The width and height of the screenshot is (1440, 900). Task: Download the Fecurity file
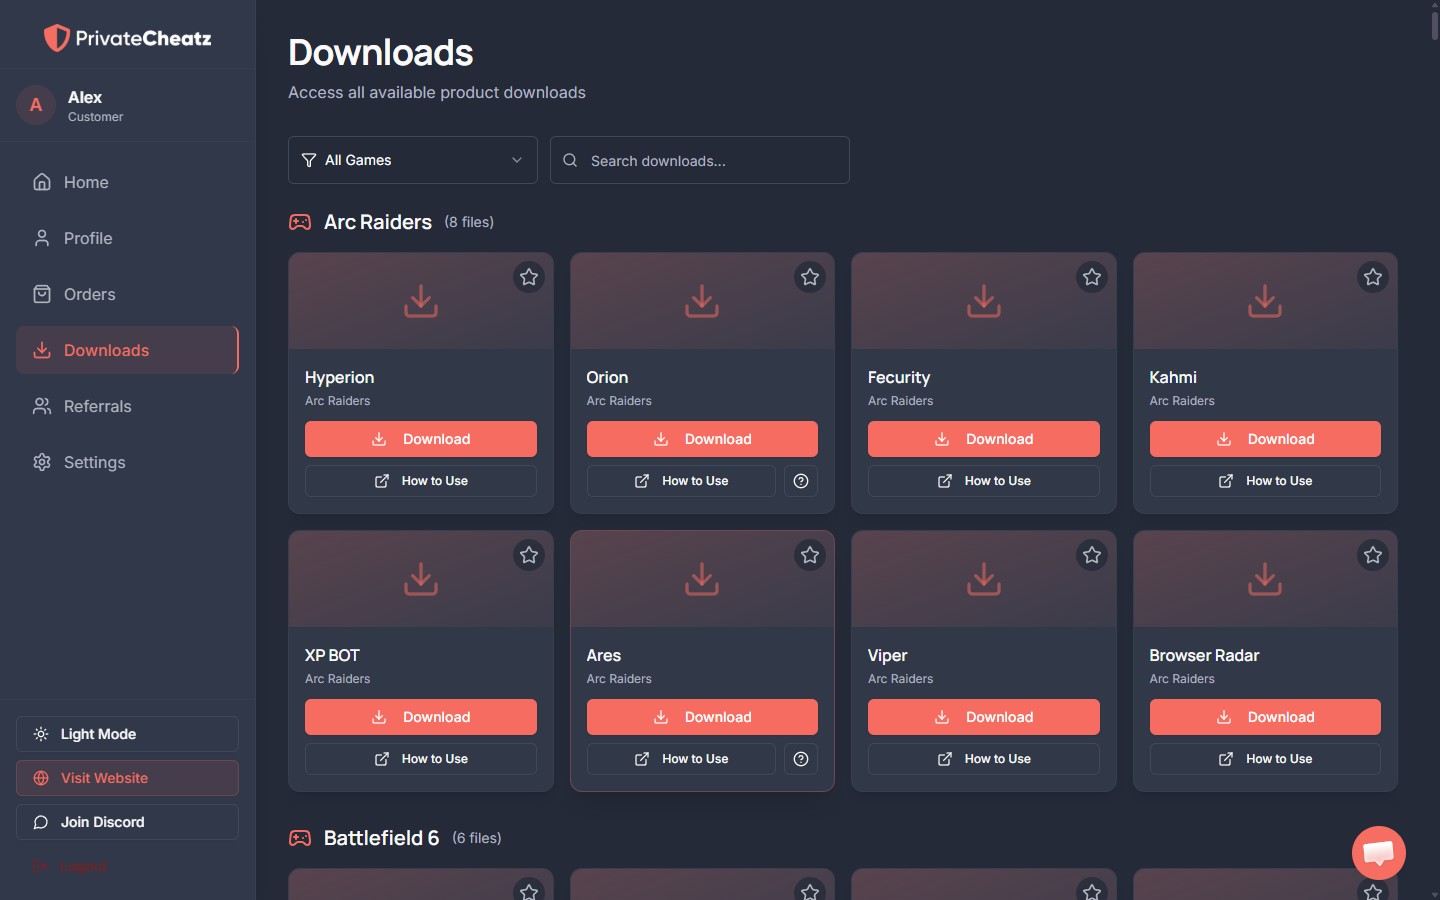coord(984,439)
